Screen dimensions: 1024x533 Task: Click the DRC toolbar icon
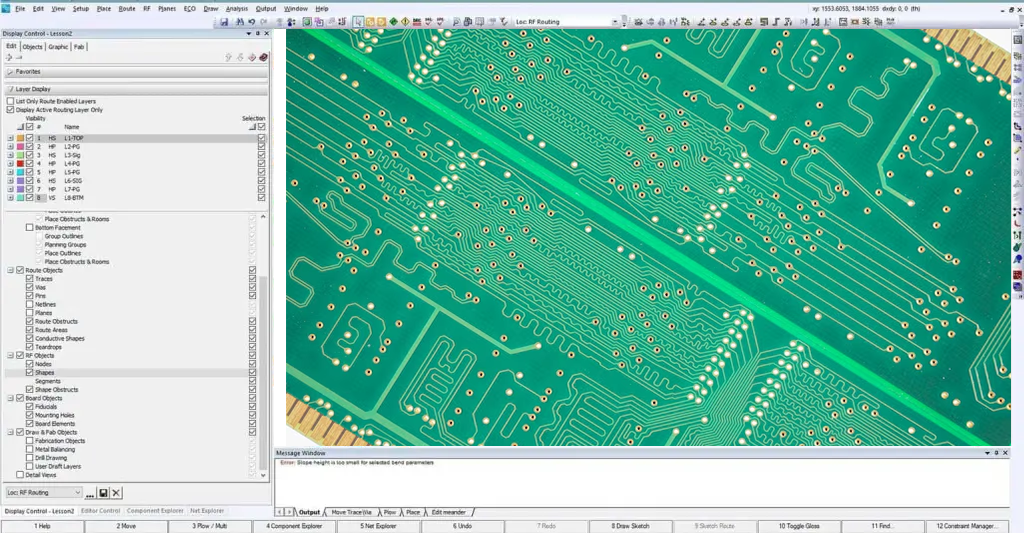tap(417, 22)
